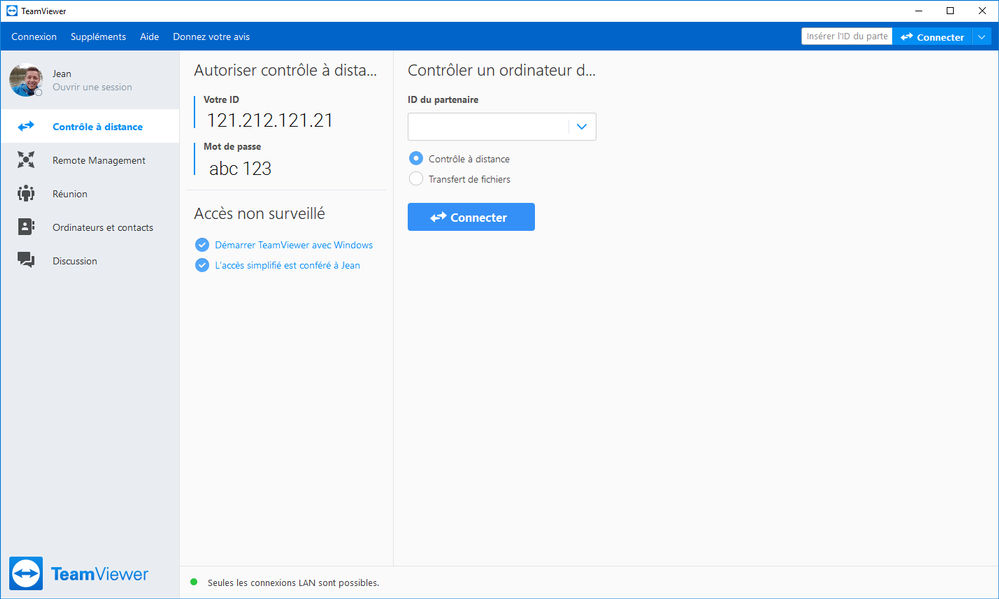999x599 pixels.
Task: Click the Discussion chat bubbles icon
Action: [x=26, y=260]
